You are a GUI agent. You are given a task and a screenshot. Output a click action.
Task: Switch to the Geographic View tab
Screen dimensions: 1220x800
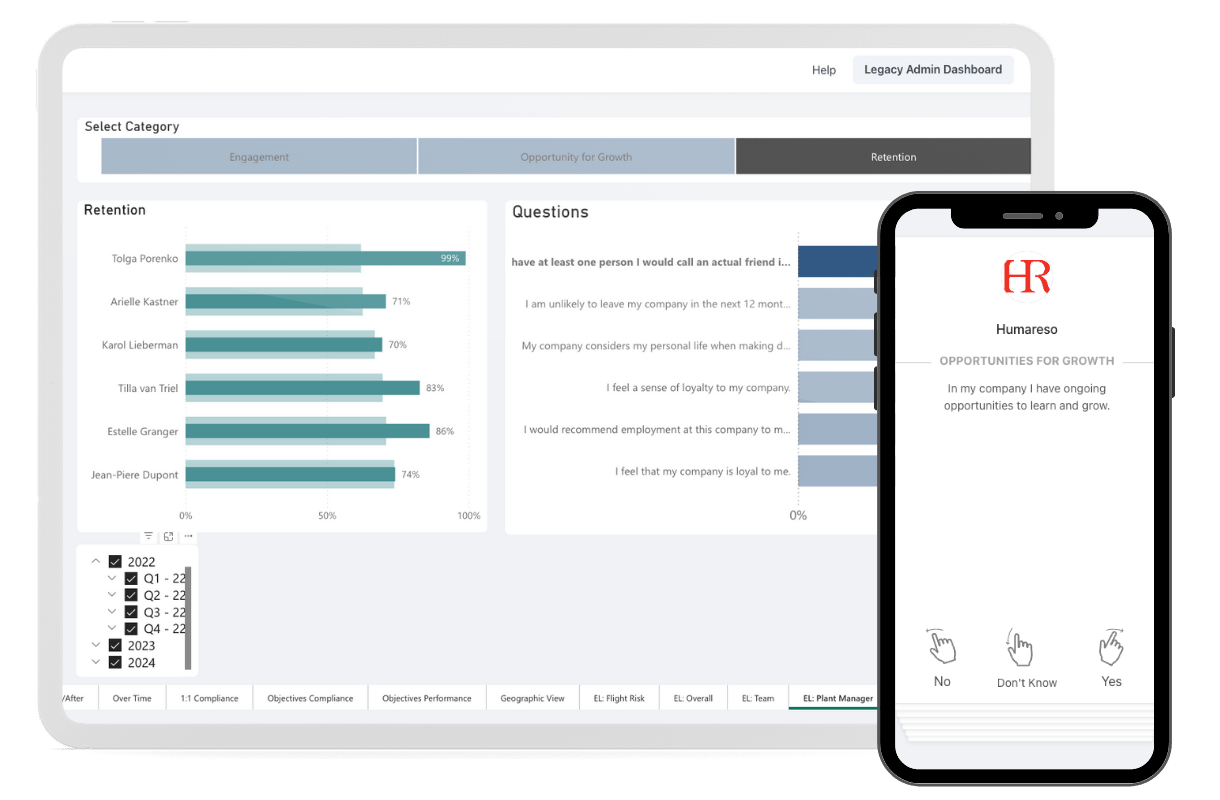click(x=532, y=698)
